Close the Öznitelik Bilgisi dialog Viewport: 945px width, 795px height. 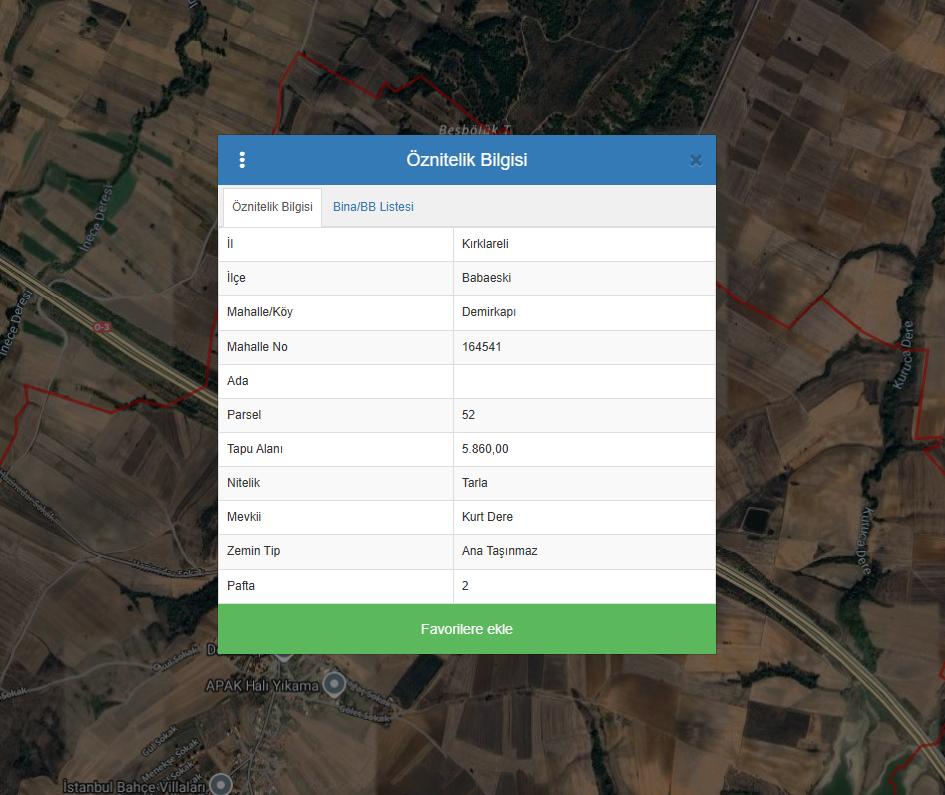(x=696, y=160)
